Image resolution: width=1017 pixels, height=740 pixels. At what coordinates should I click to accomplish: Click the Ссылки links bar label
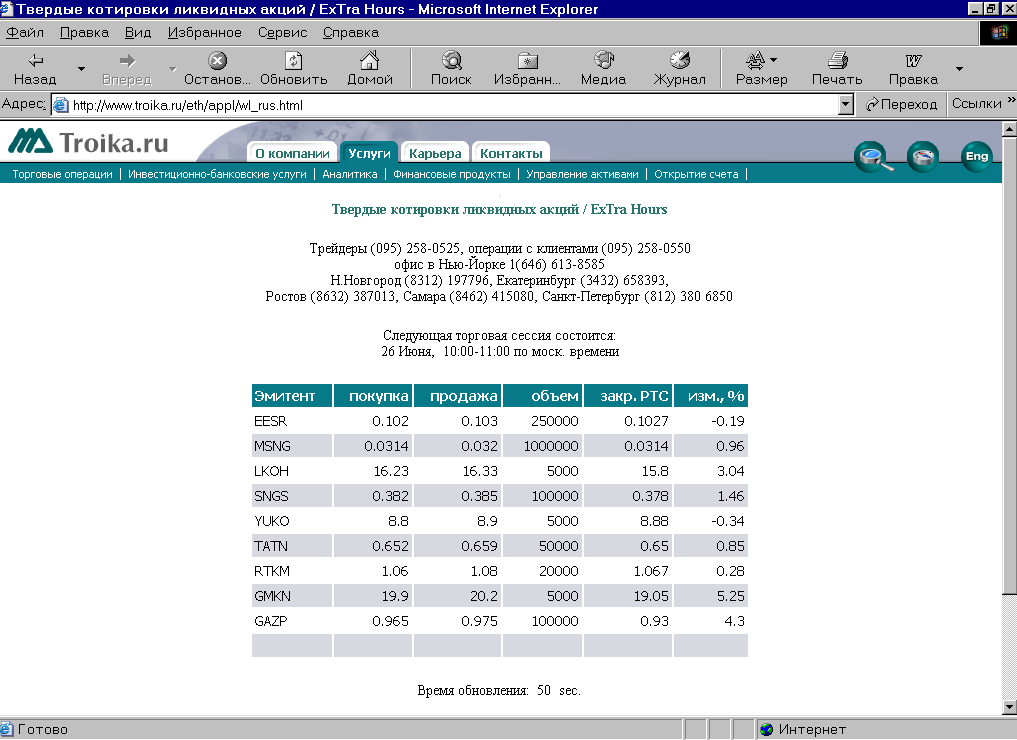click(977, 104)
